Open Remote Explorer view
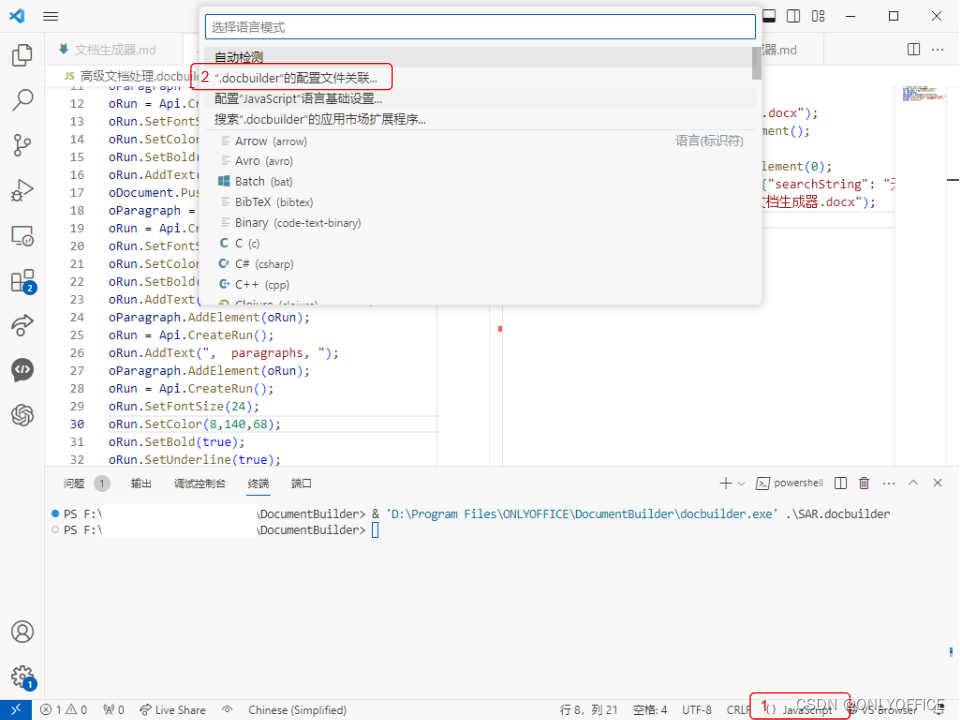The image size is (960, 720). click(x=22, y=236)
